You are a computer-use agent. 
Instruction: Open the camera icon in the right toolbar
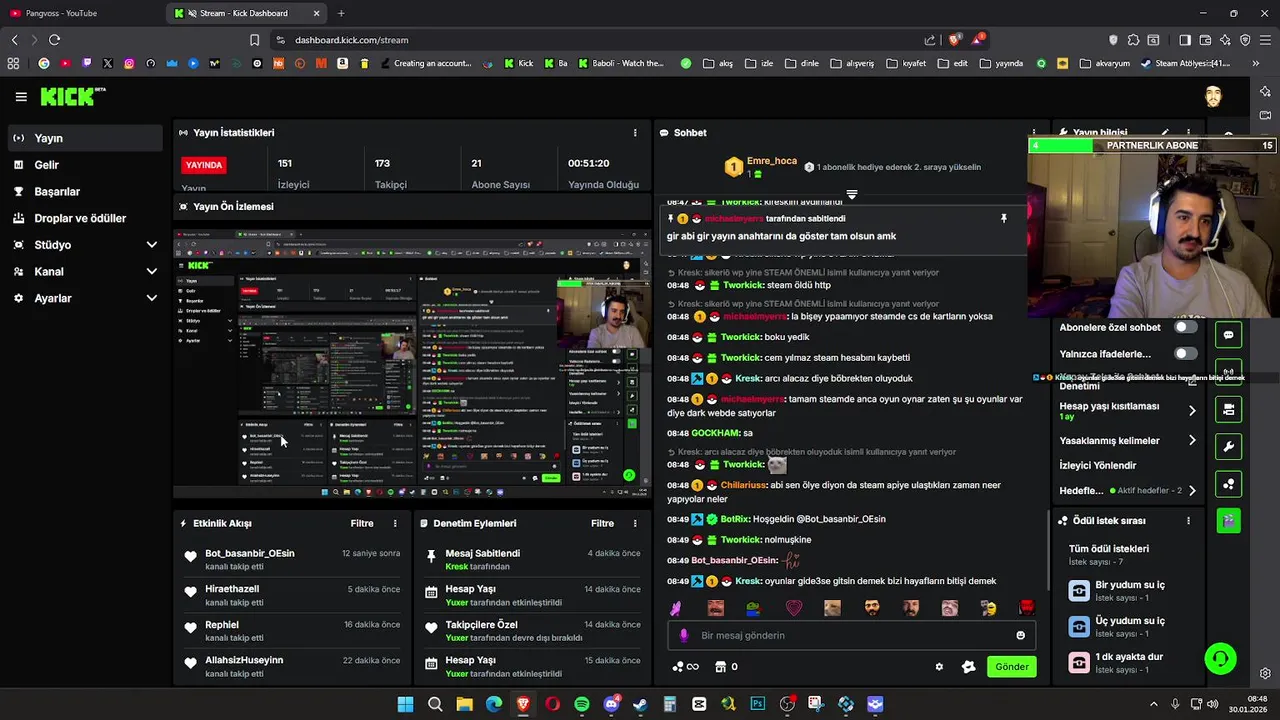pos(1229,409)
